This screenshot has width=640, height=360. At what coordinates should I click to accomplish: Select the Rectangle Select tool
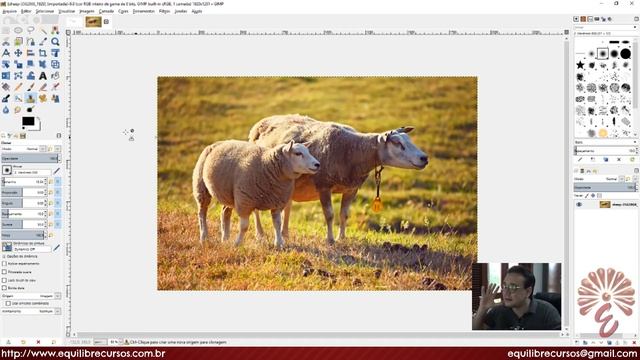point(6,30)
